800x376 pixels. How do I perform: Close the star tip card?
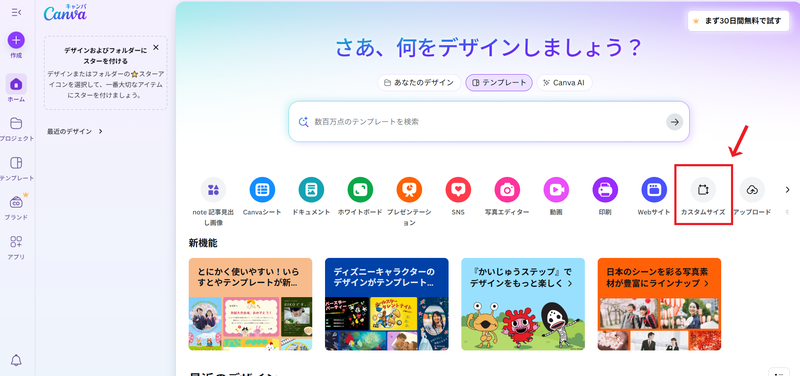coord(156,47)
